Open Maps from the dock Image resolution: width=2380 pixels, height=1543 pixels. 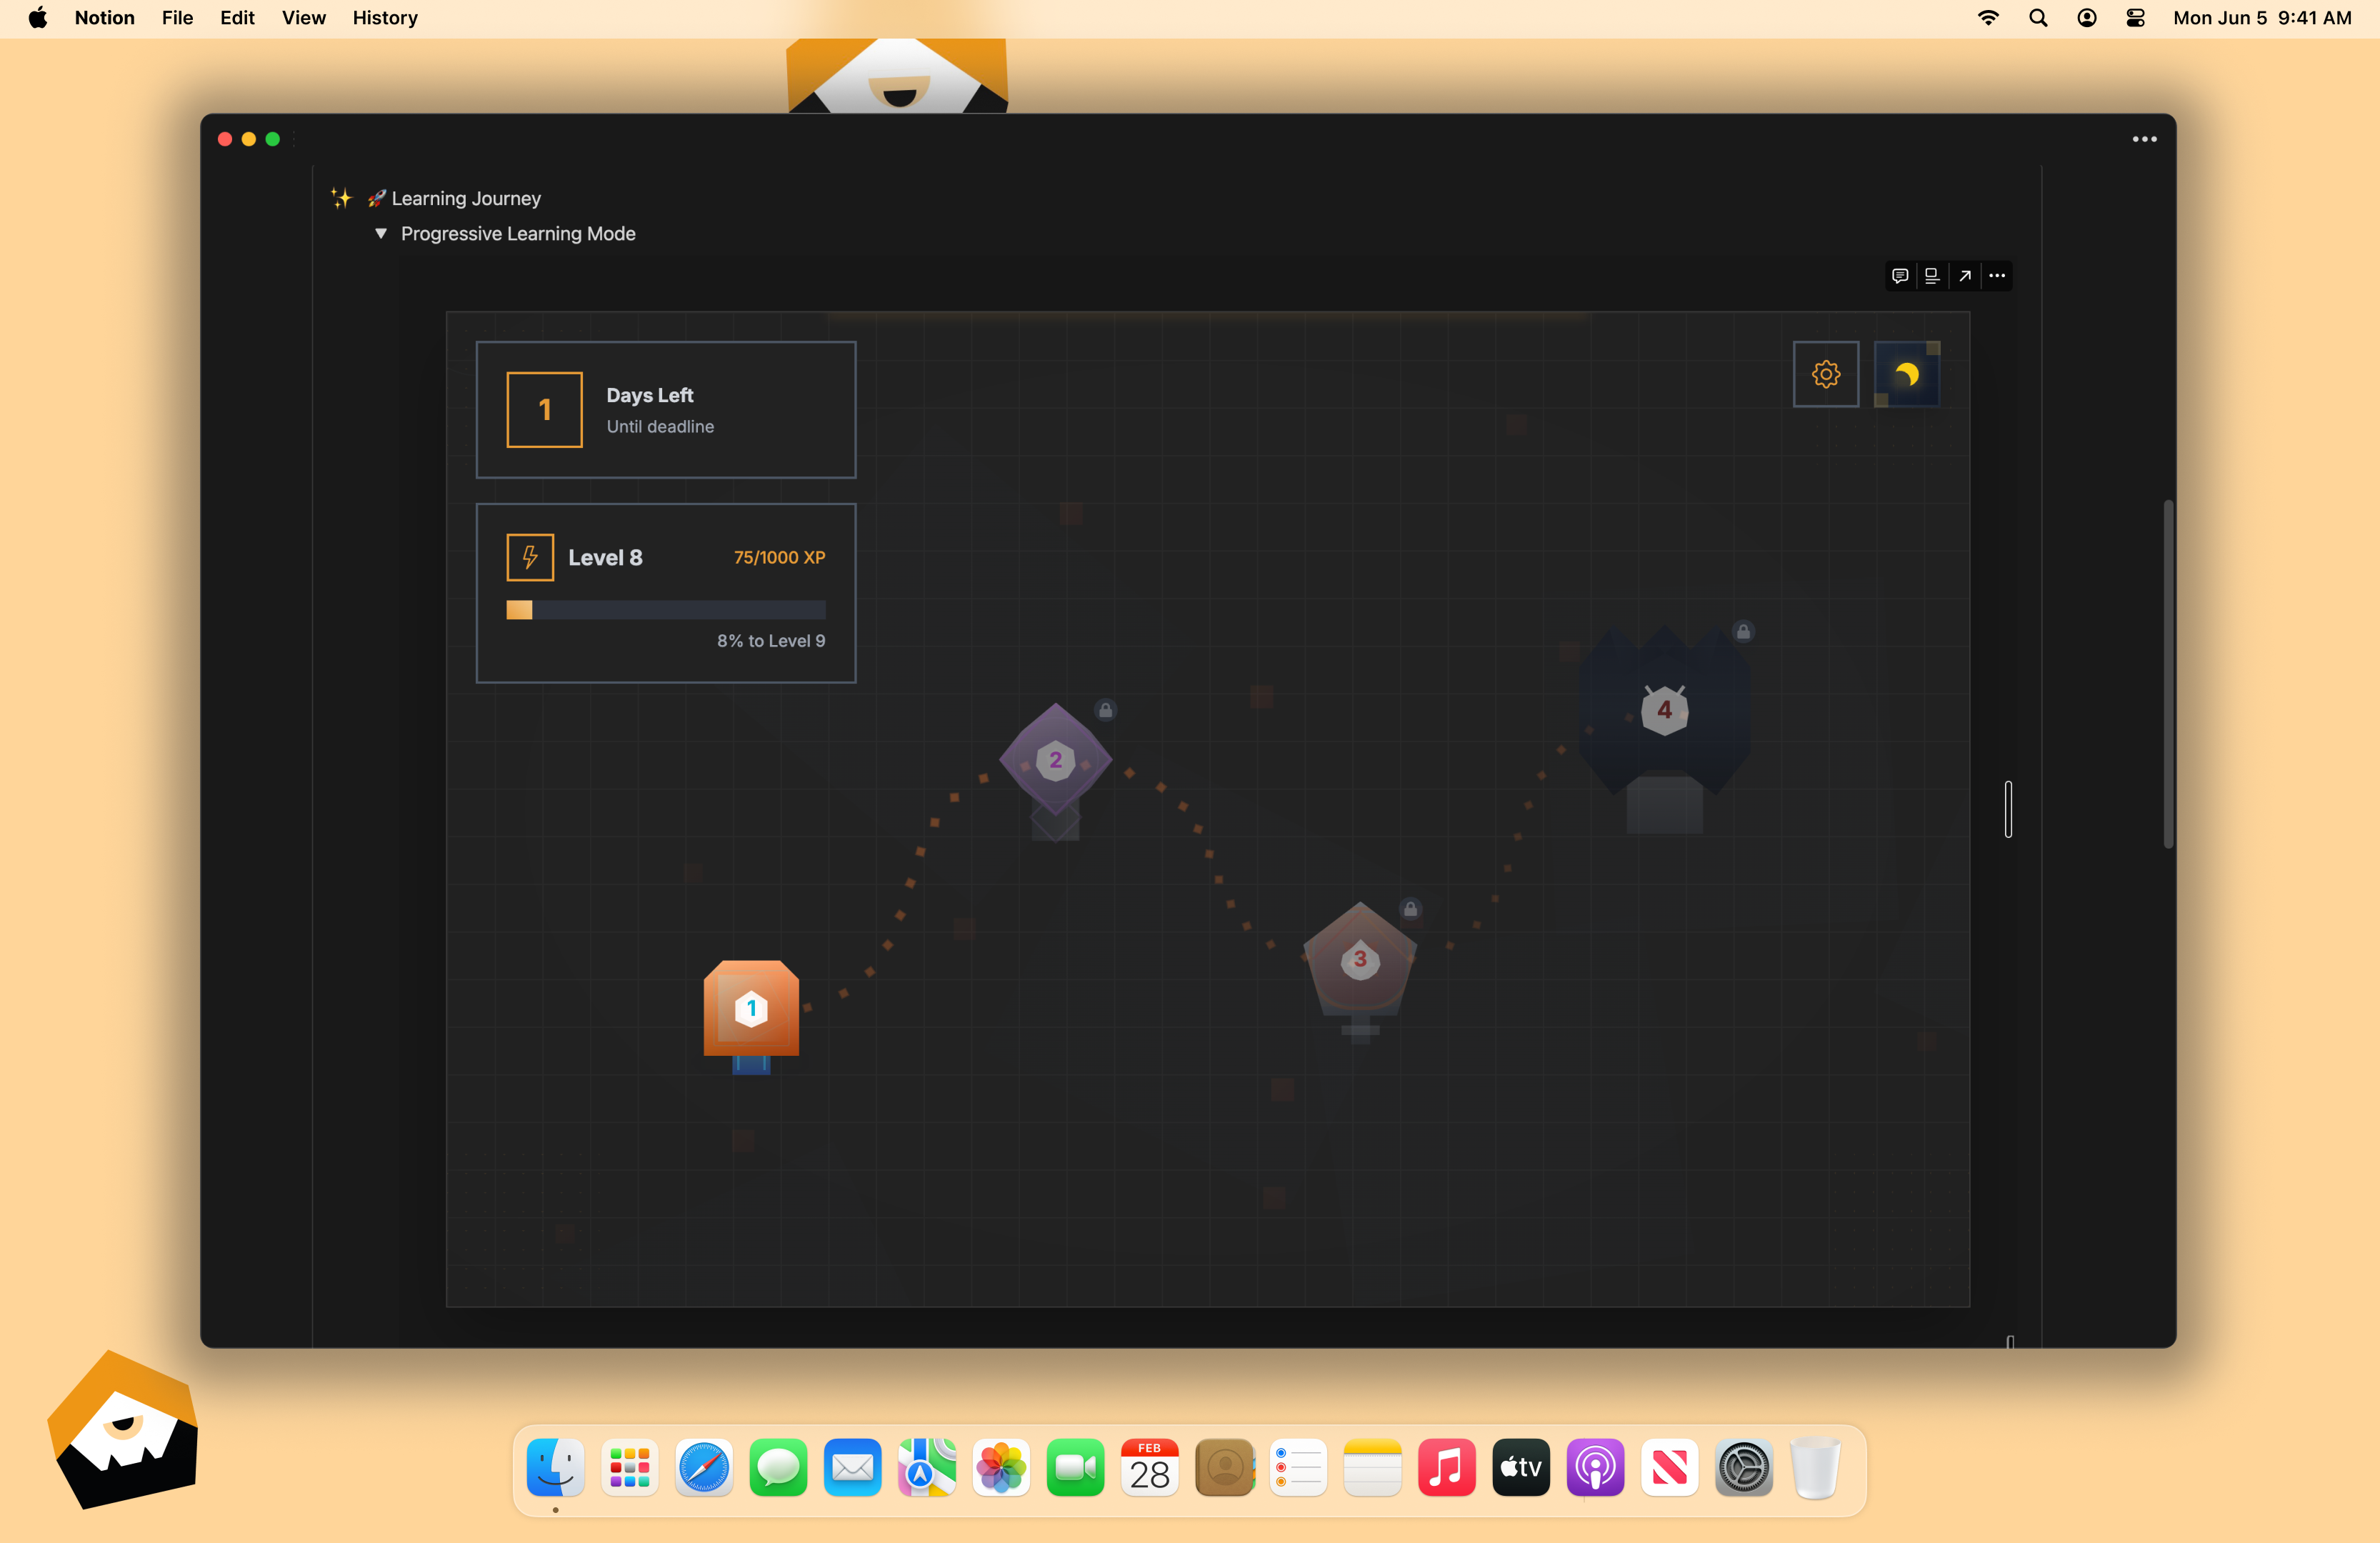[x=927, y=1467]
